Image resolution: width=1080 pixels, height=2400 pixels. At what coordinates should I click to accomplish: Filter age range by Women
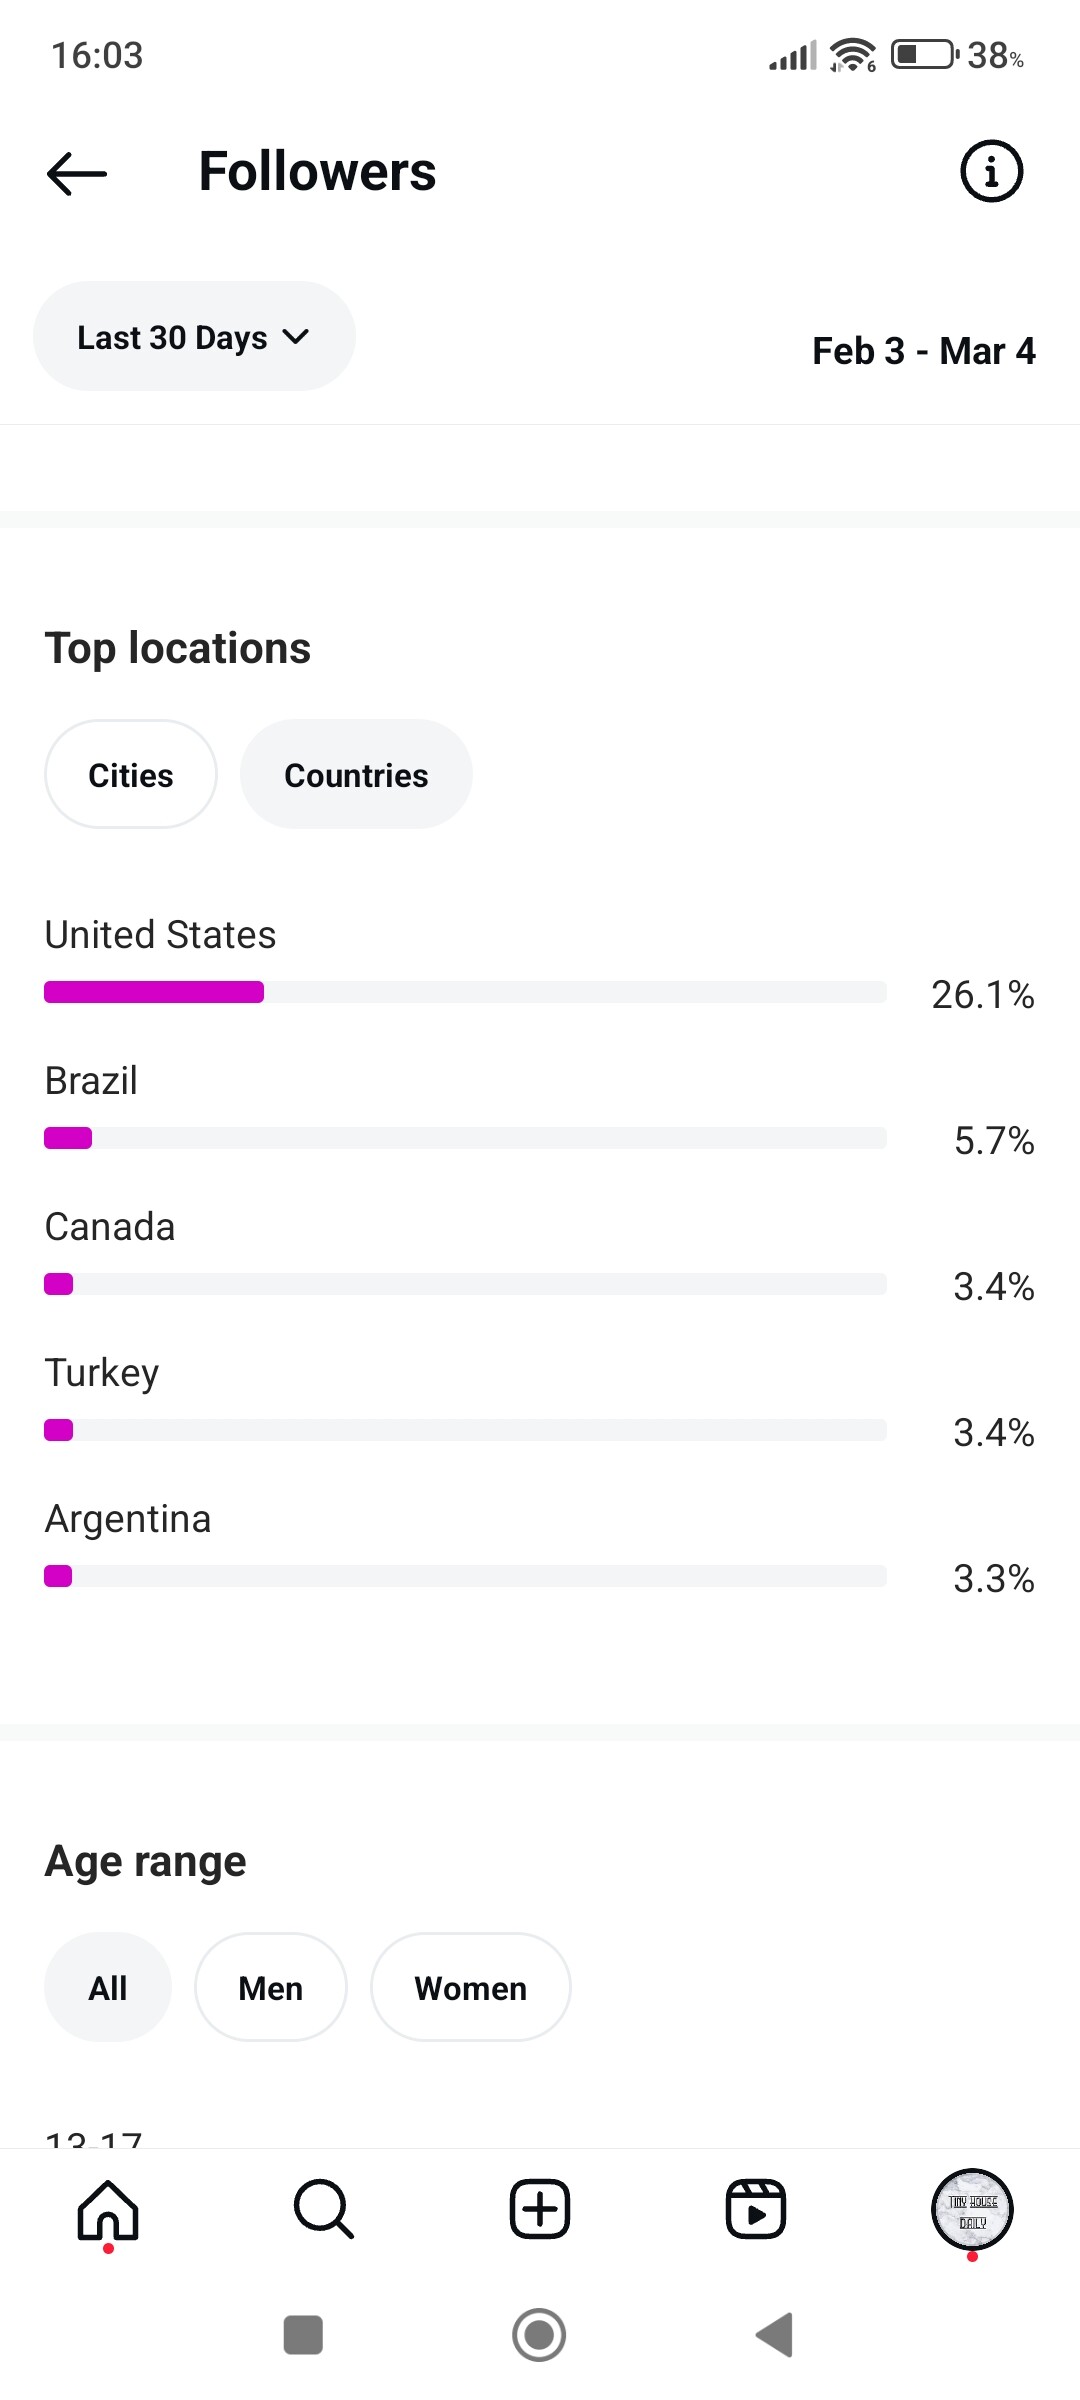coord(471,1988)
